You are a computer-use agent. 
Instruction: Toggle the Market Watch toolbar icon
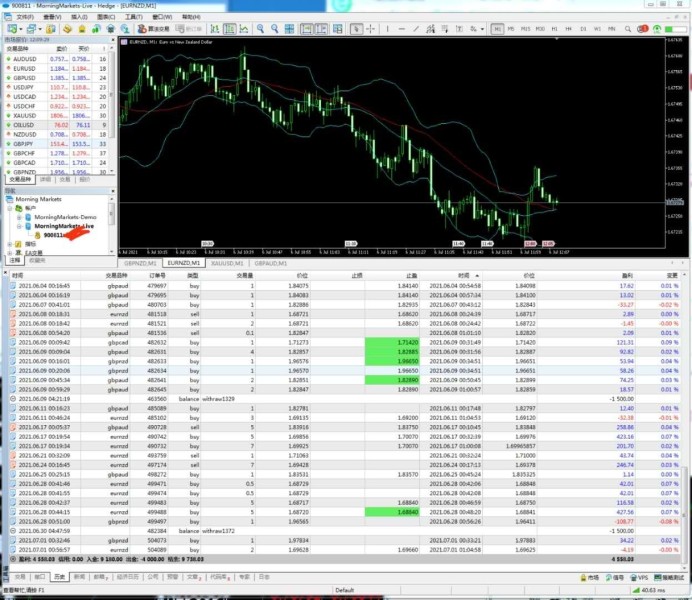[x=51, y=29]
